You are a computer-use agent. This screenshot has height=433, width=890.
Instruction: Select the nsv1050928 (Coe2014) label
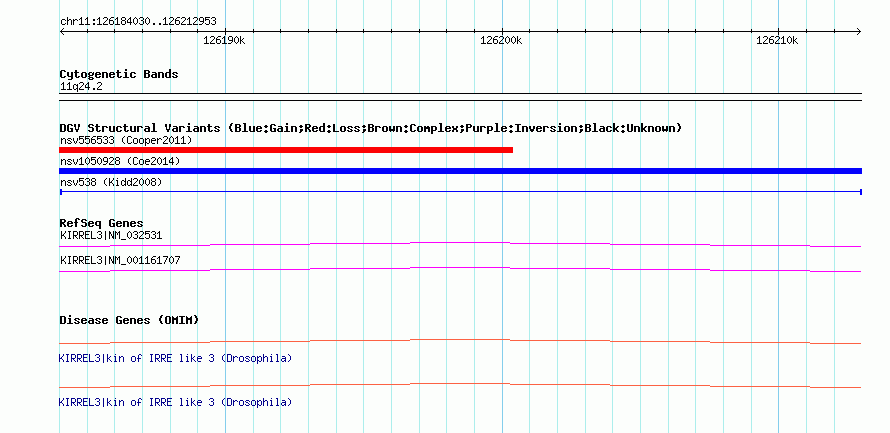(120, 161)
